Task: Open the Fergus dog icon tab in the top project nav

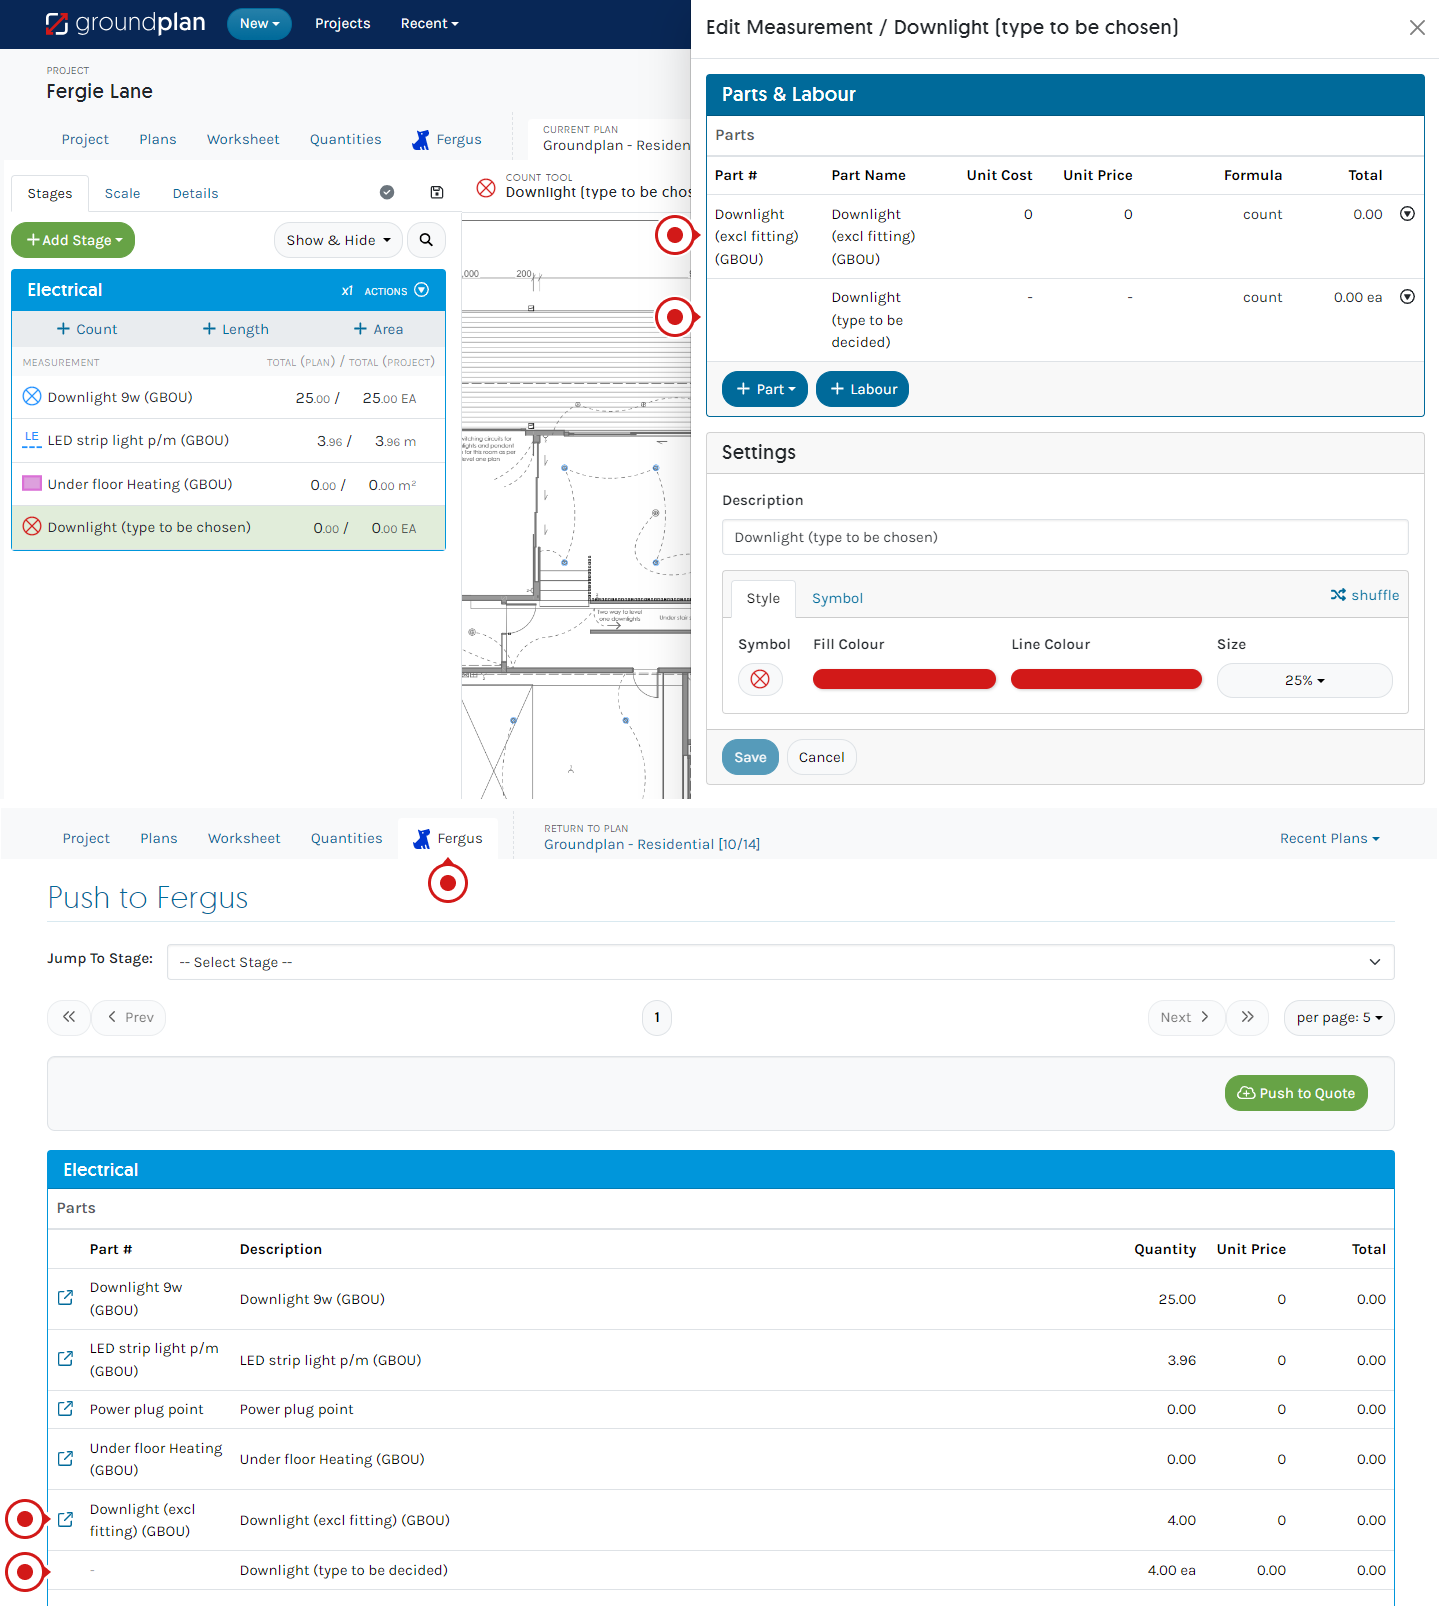Action: pos(447,139)
